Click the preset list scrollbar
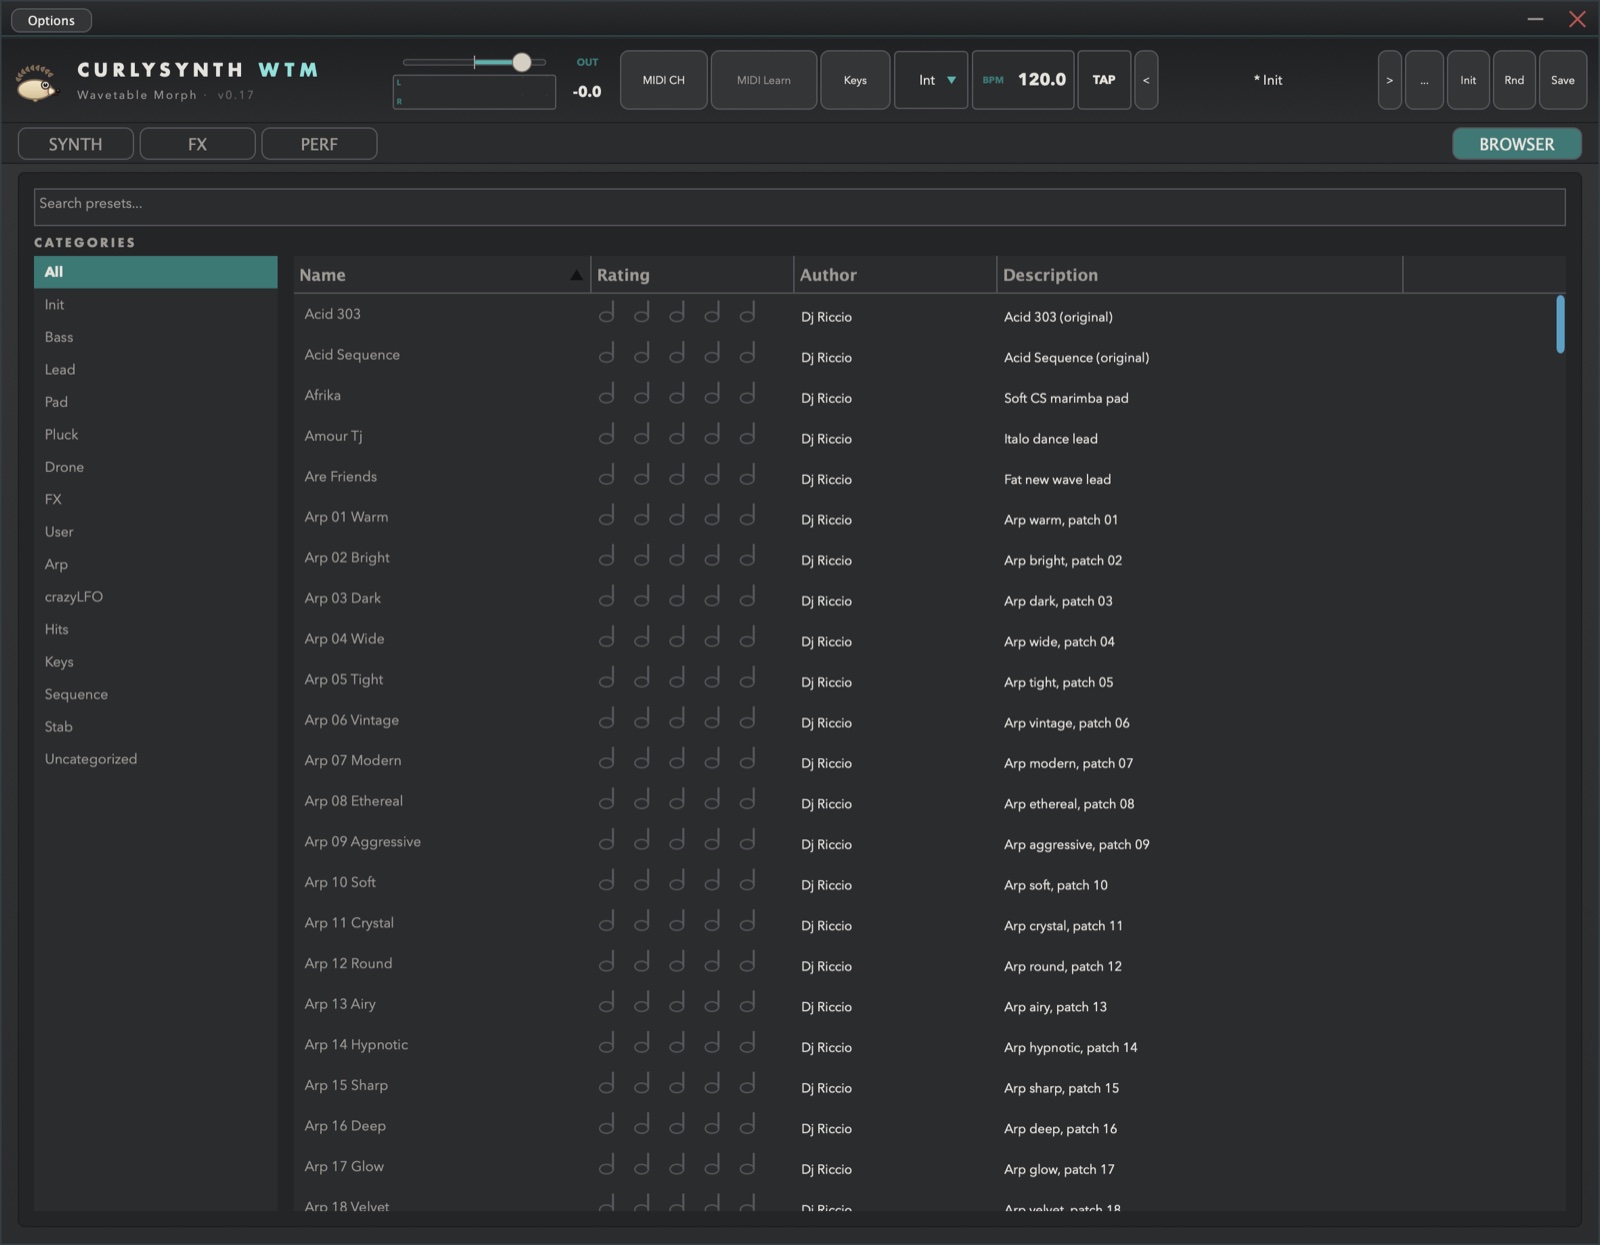Screen dimensions: 1600x1245 click(1560, 324)
